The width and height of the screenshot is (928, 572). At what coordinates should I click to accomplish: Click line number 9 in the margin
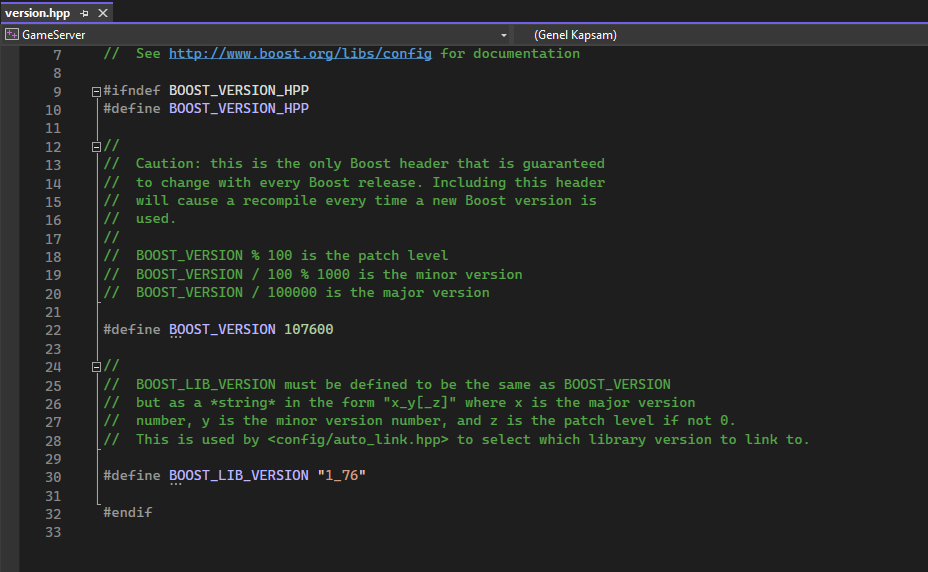point(57,92)
